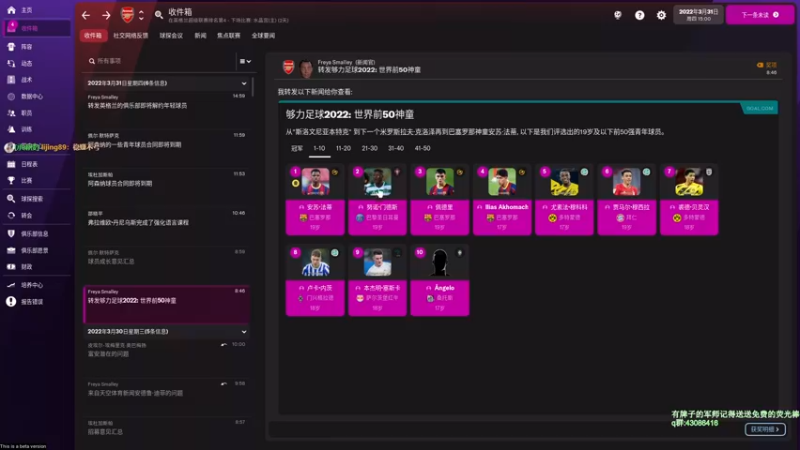Open the help question mark icon
Screen dimensions: 800x450
click(639, 15)
